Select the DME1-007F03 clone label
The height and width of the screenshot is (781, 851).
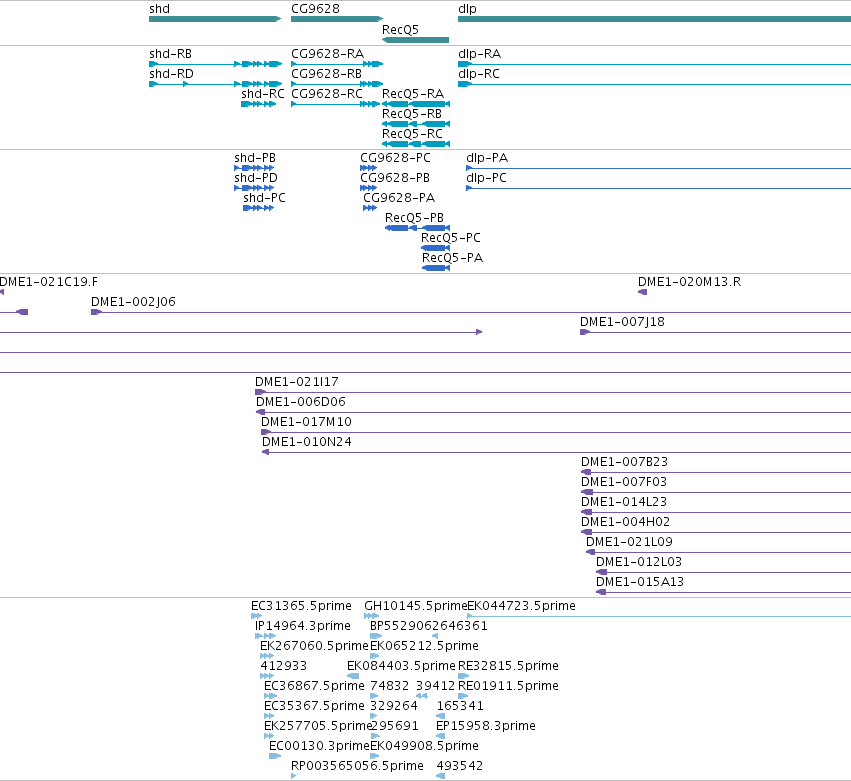click(x=624, y=482)
